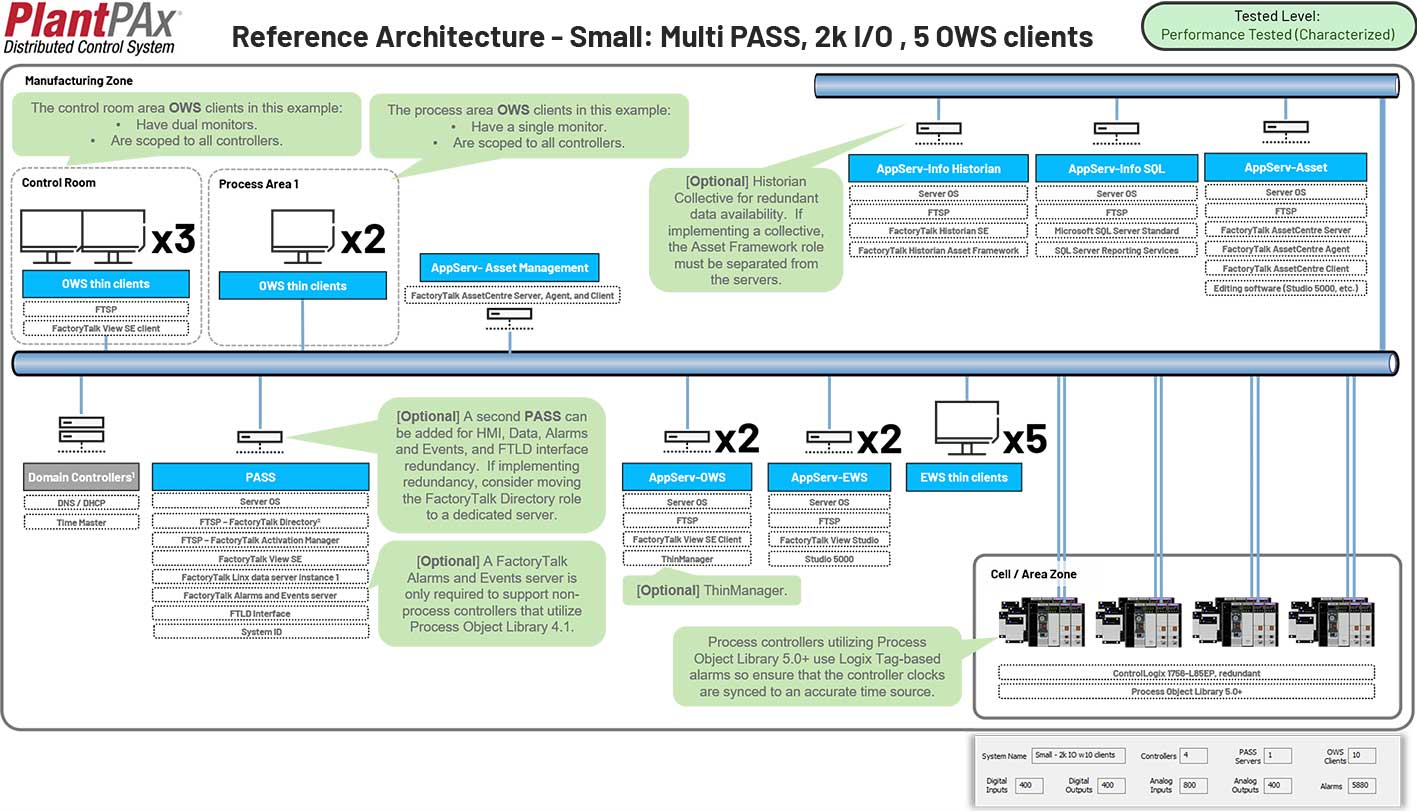Click the EWS thin clients header

(x=964, y=477)
